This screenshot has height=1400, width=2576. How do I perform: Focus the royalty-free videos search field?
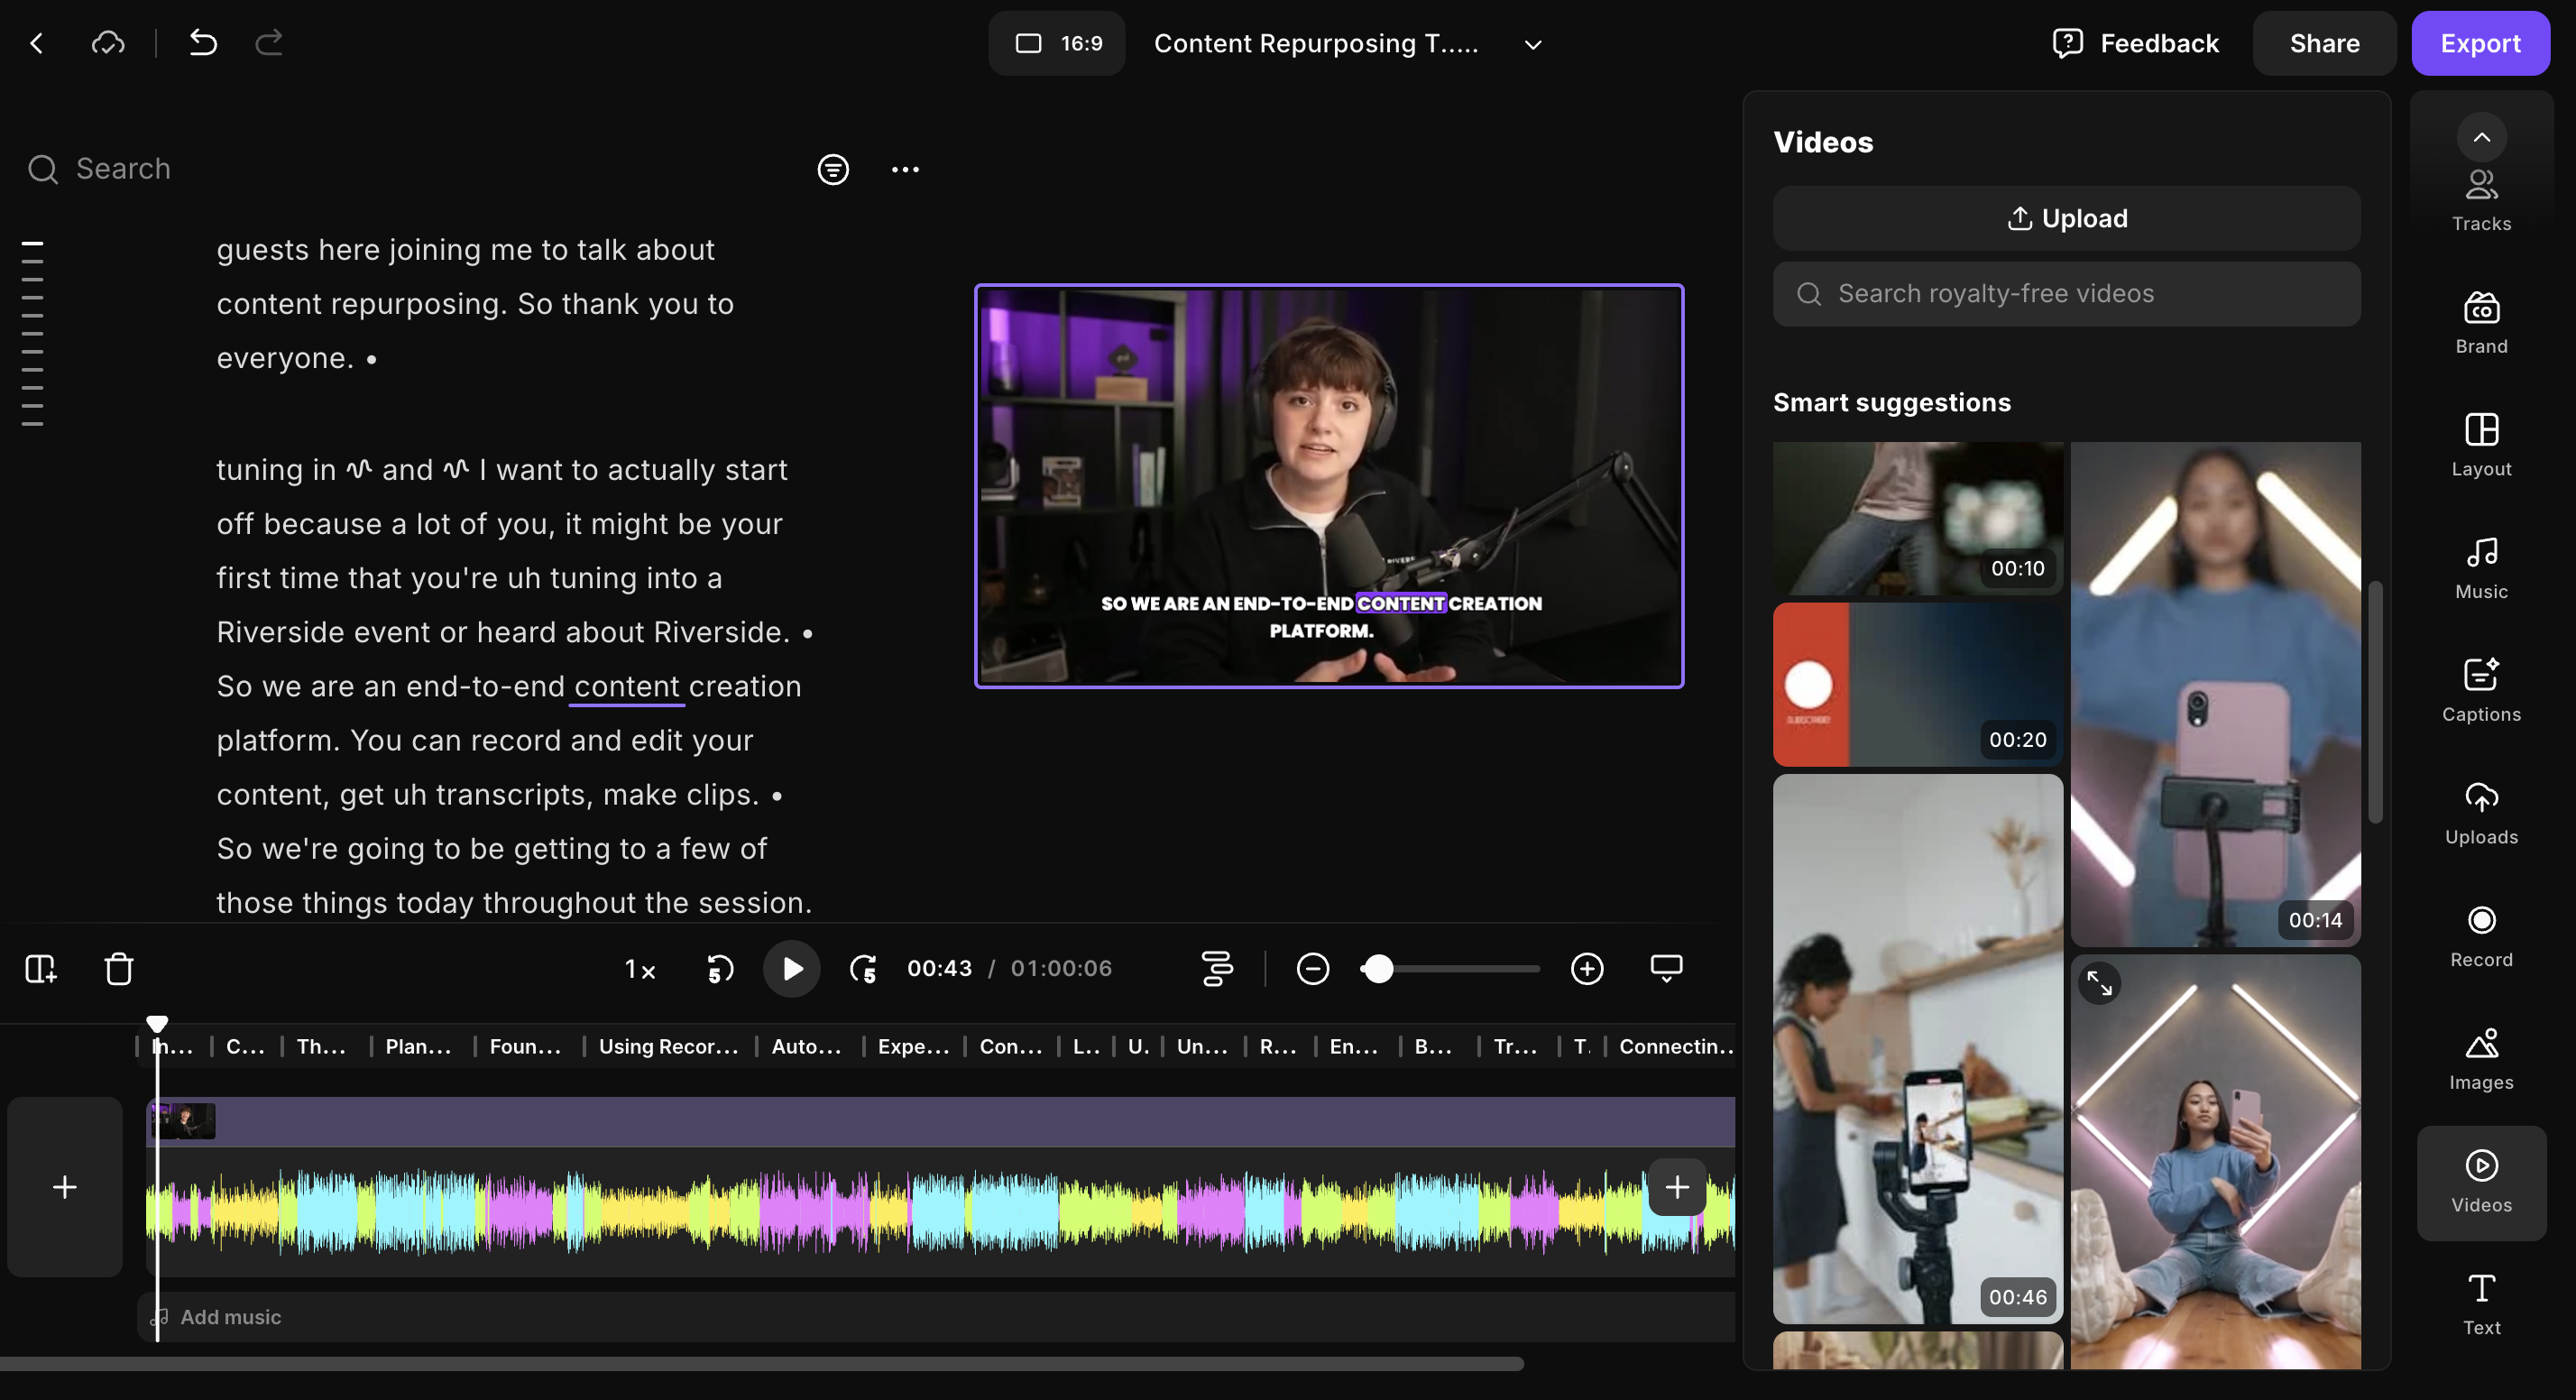tap(2066, 294)
